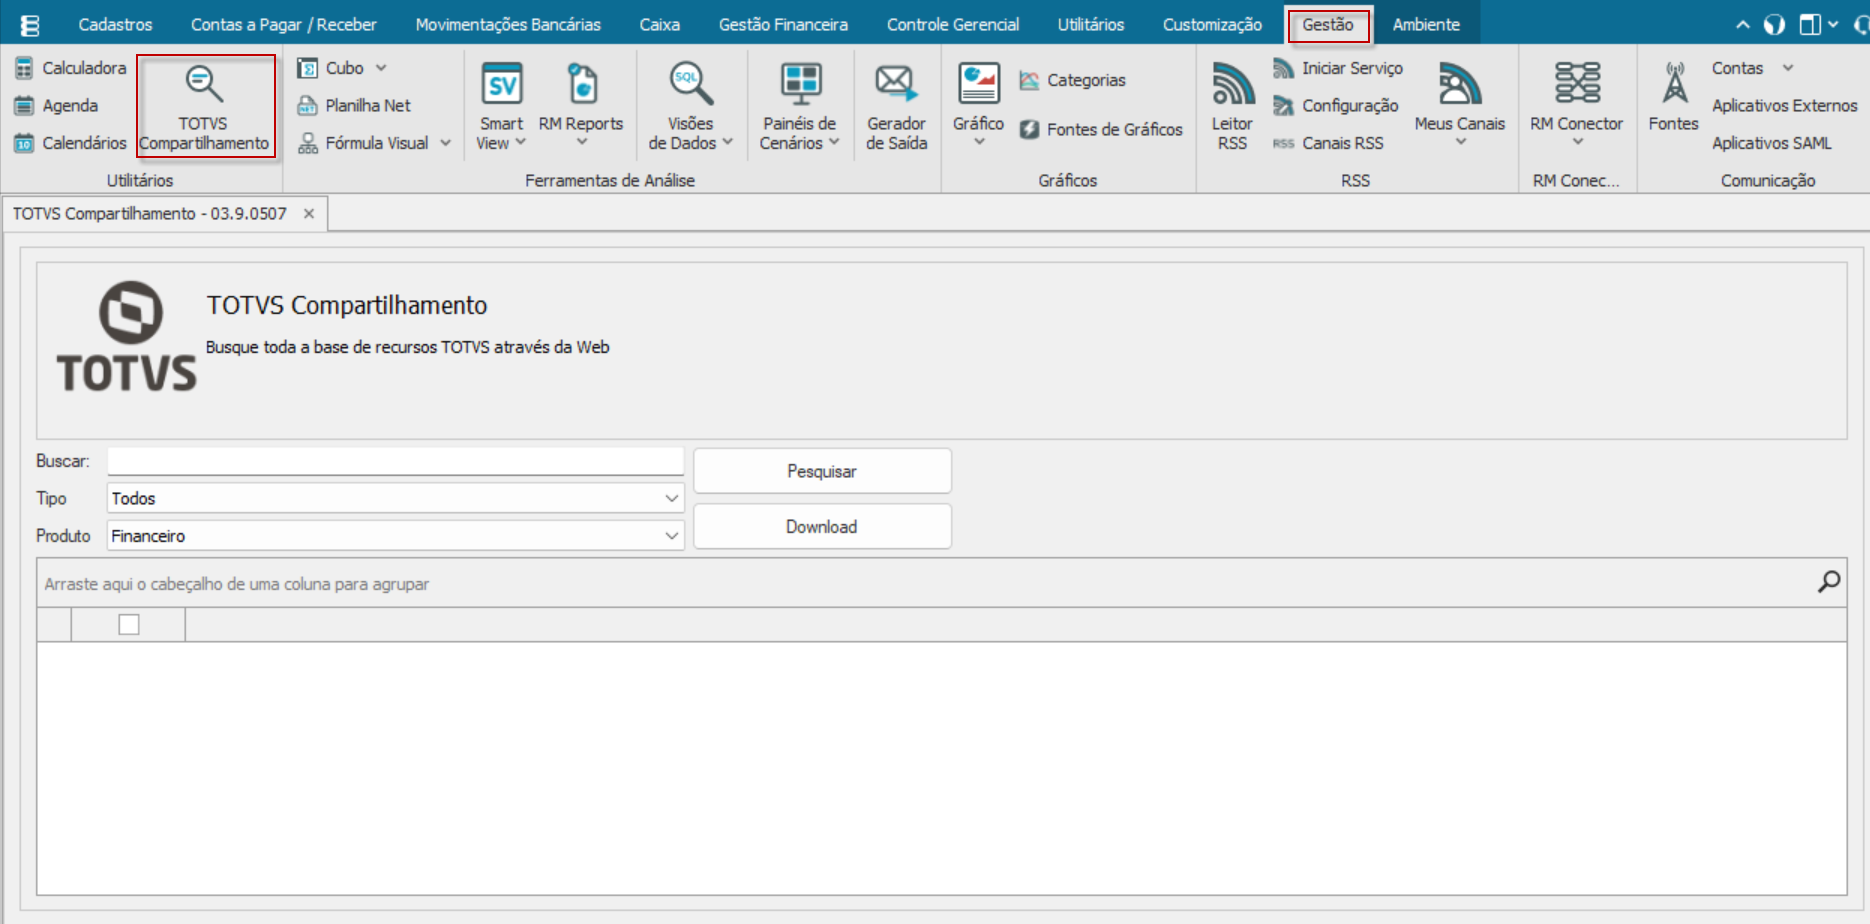Open RM Reports

pyautogui.click(x=581, y=106)
